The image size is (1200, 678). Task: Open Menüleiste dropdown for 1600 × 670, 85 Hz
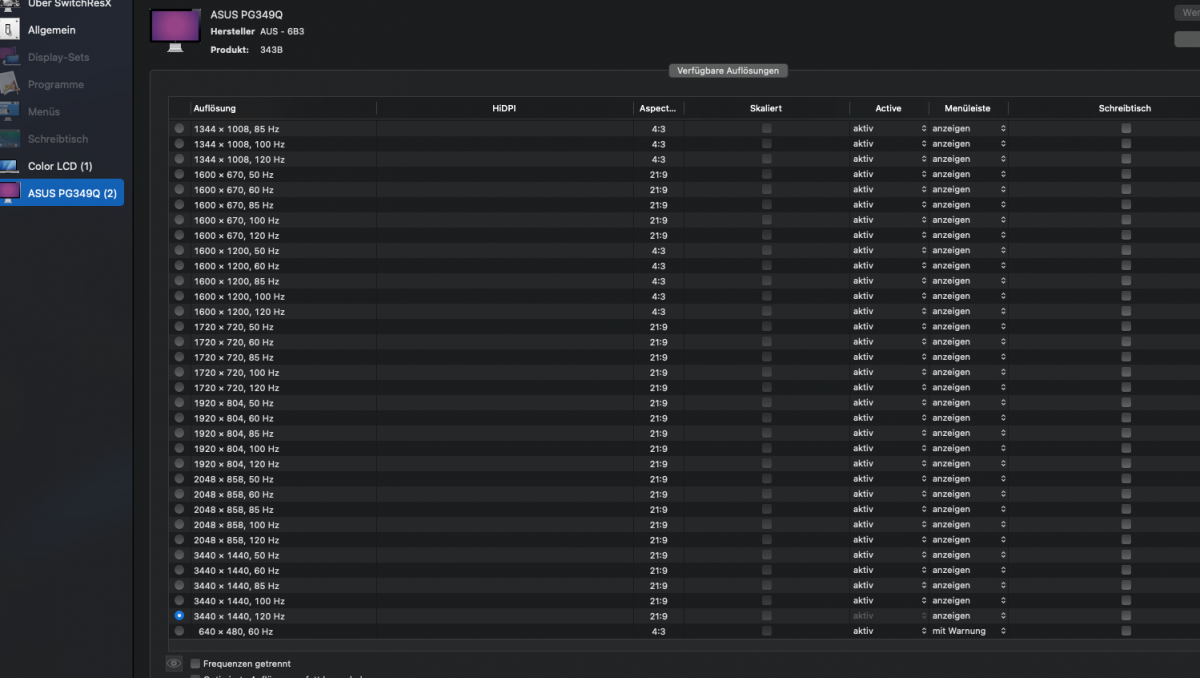tap(969, 205)
